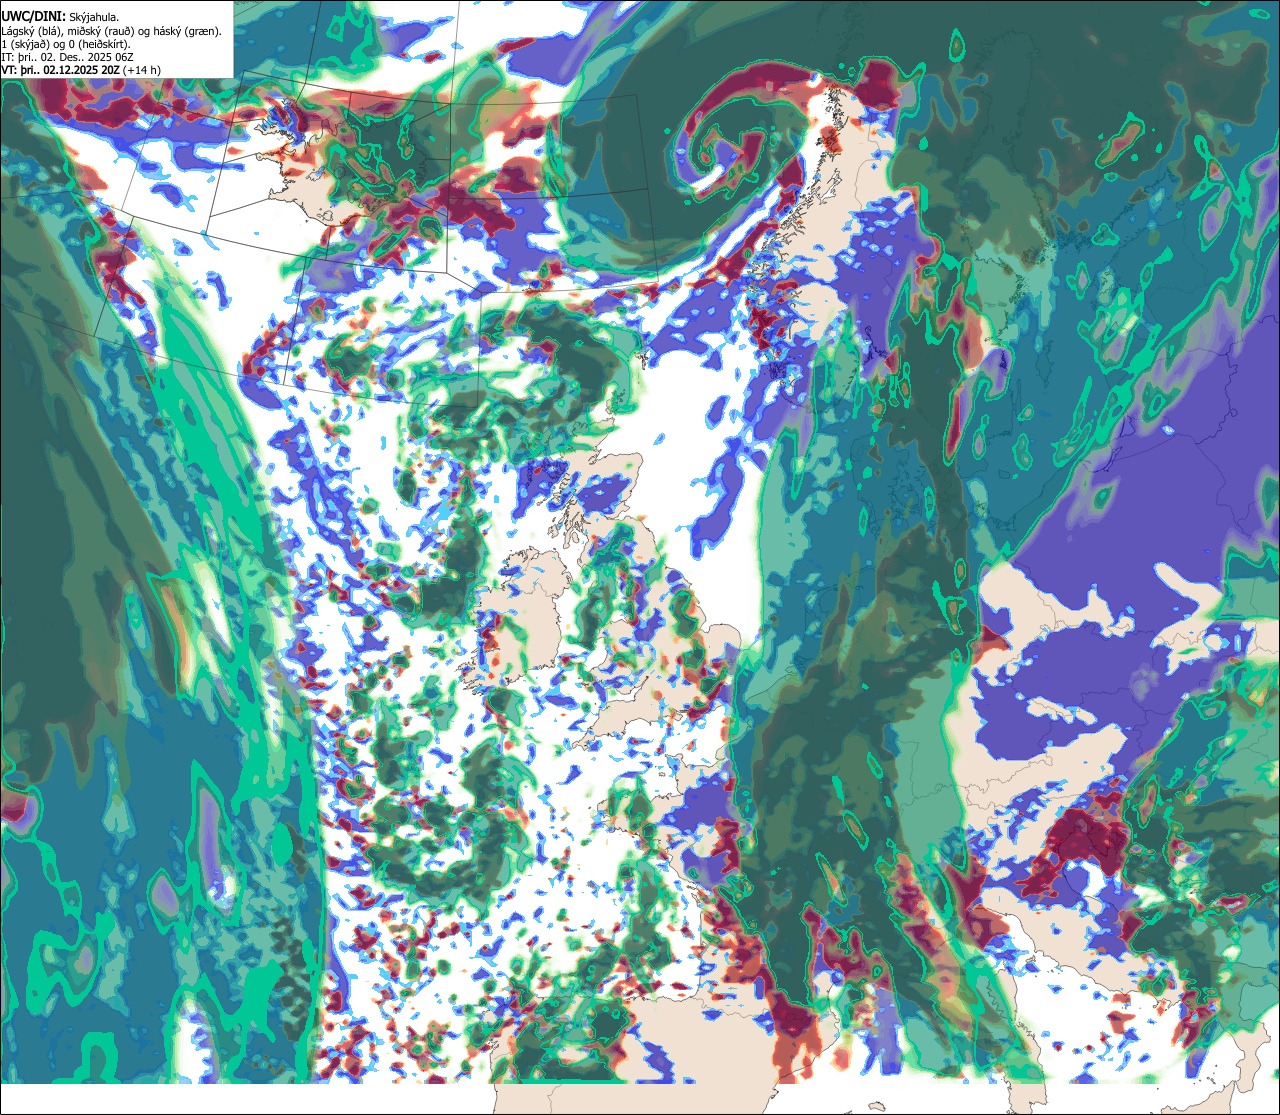This screenshot has height=1115, width=1280.
Task: Click the 'VT: þri.. 02.12.2025 20Z (+14 h)' line
Action: click(x=81, y=70)
